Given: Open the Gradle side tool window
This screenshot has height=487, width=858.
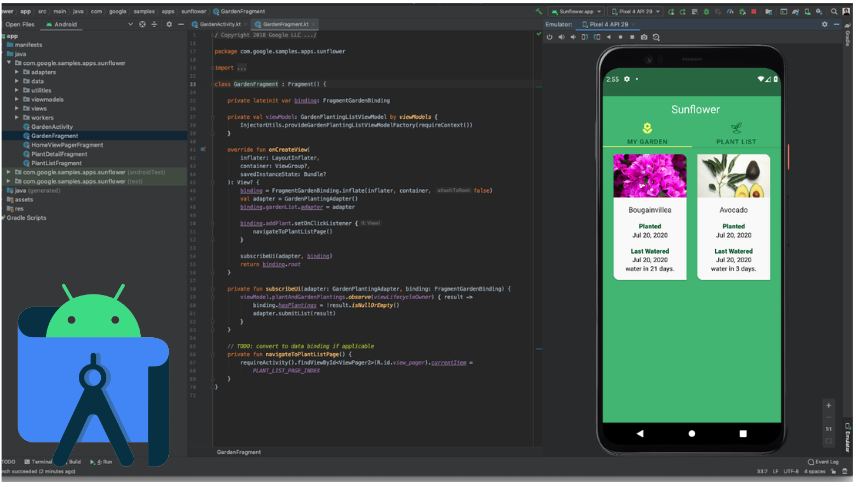Looking at the screenshot, I should [848, 35].
